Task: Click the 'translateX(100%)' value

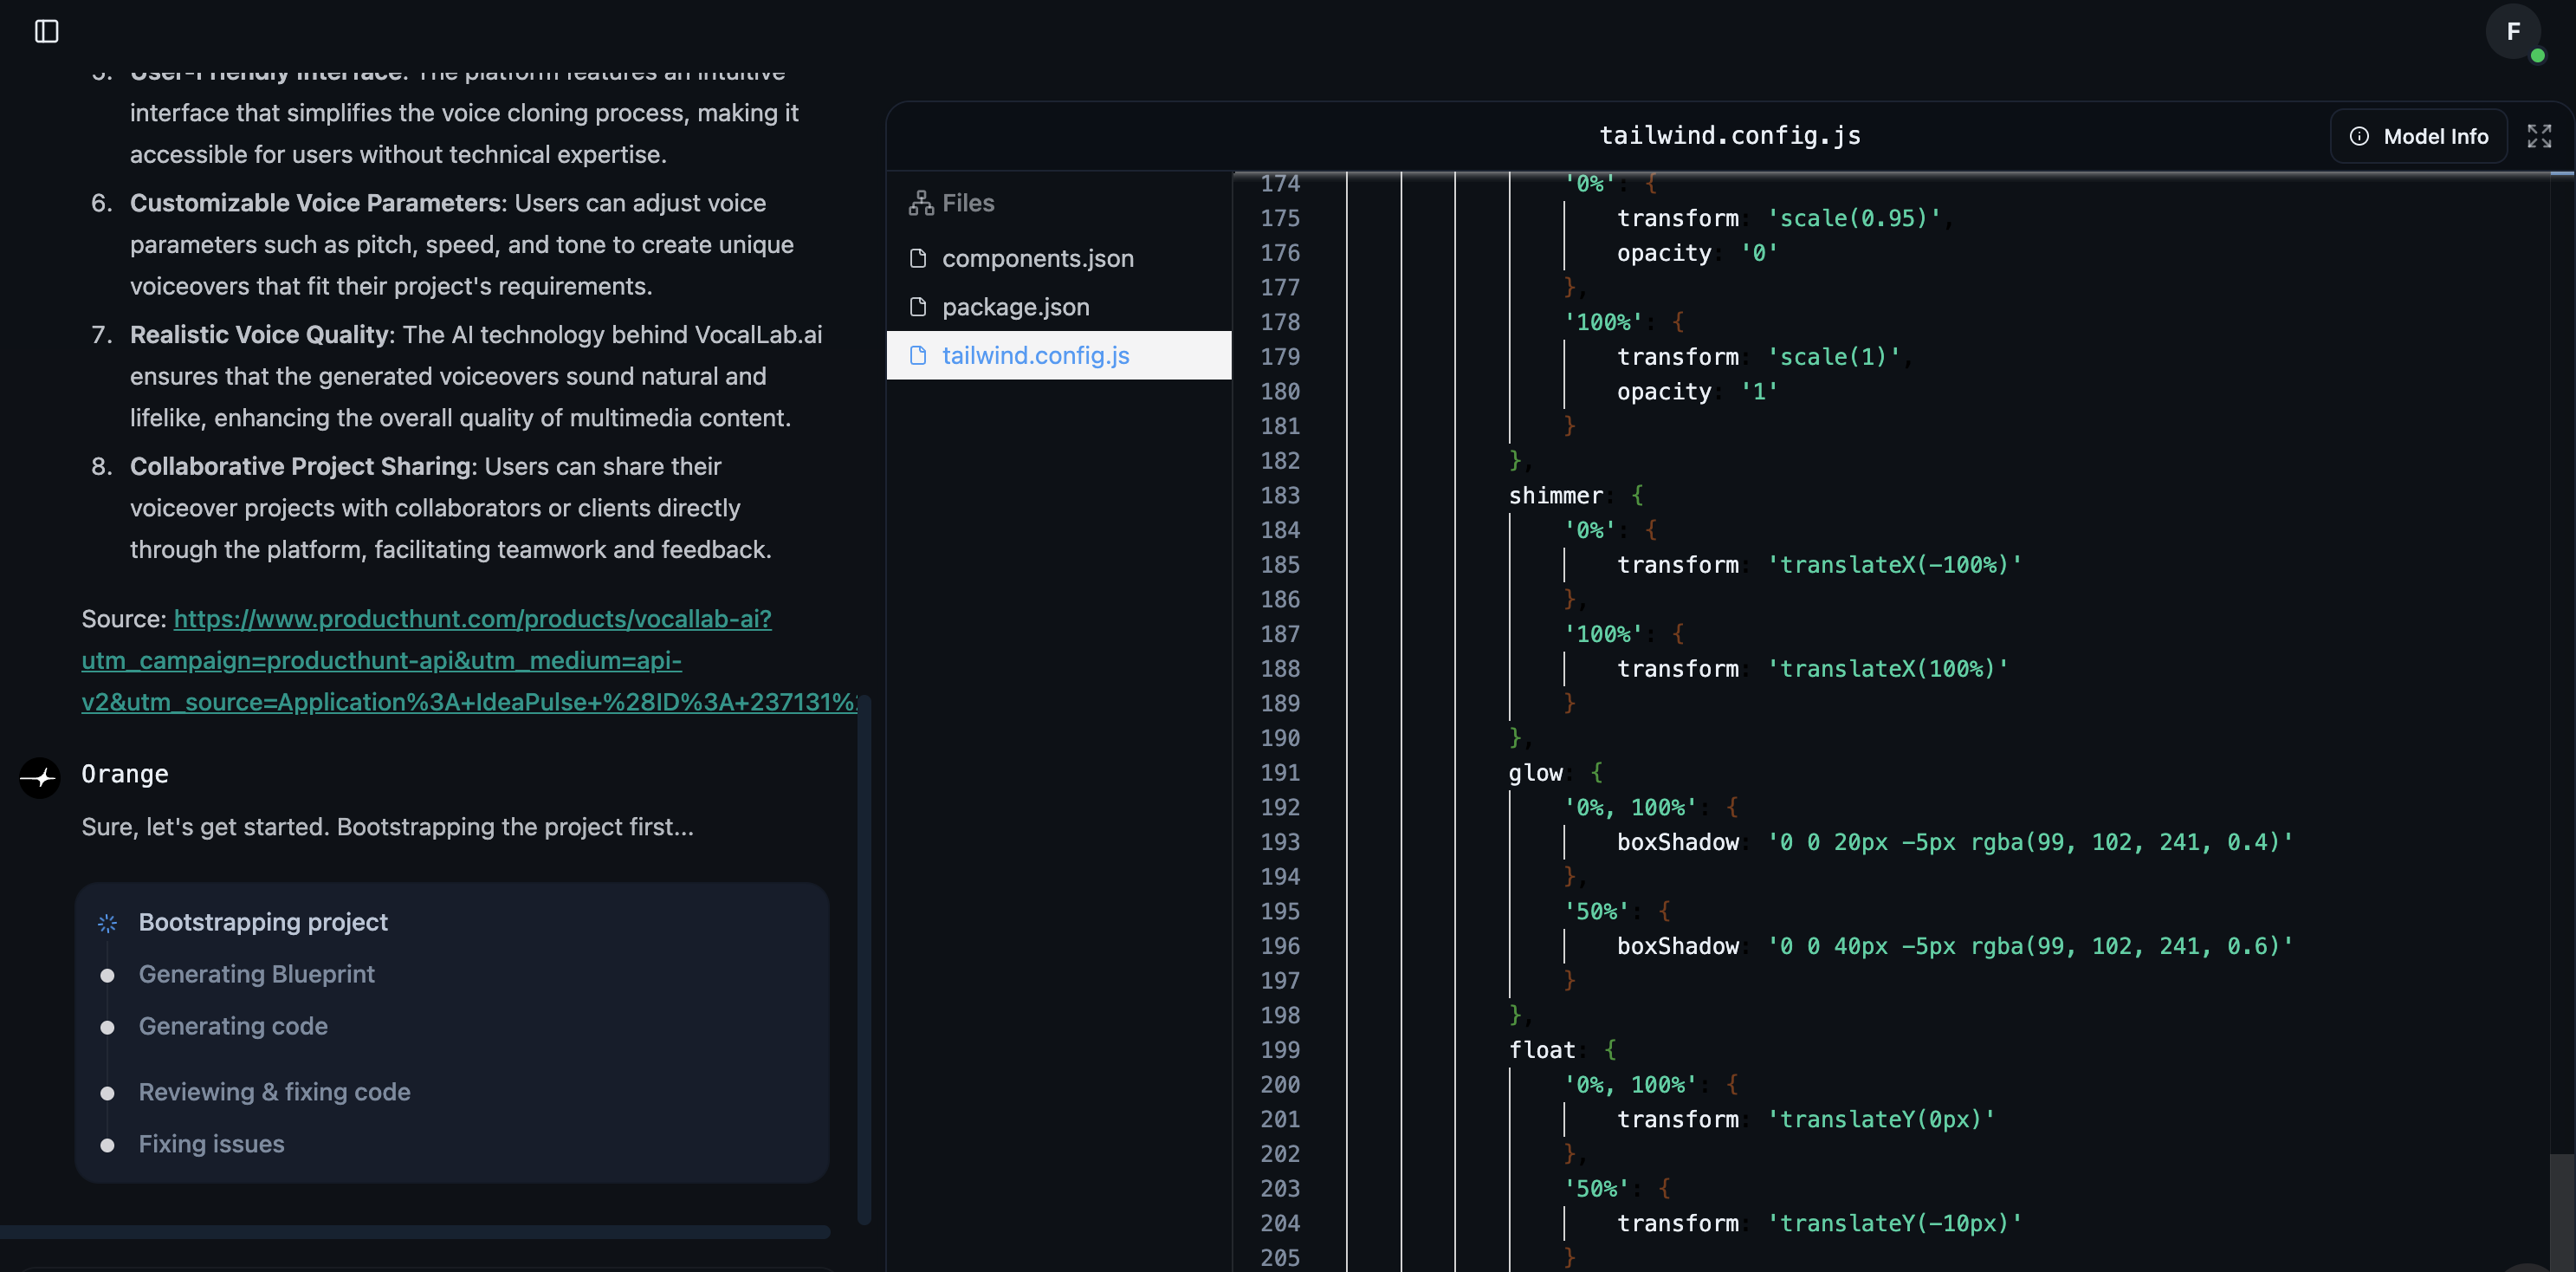Action: 1887,669
